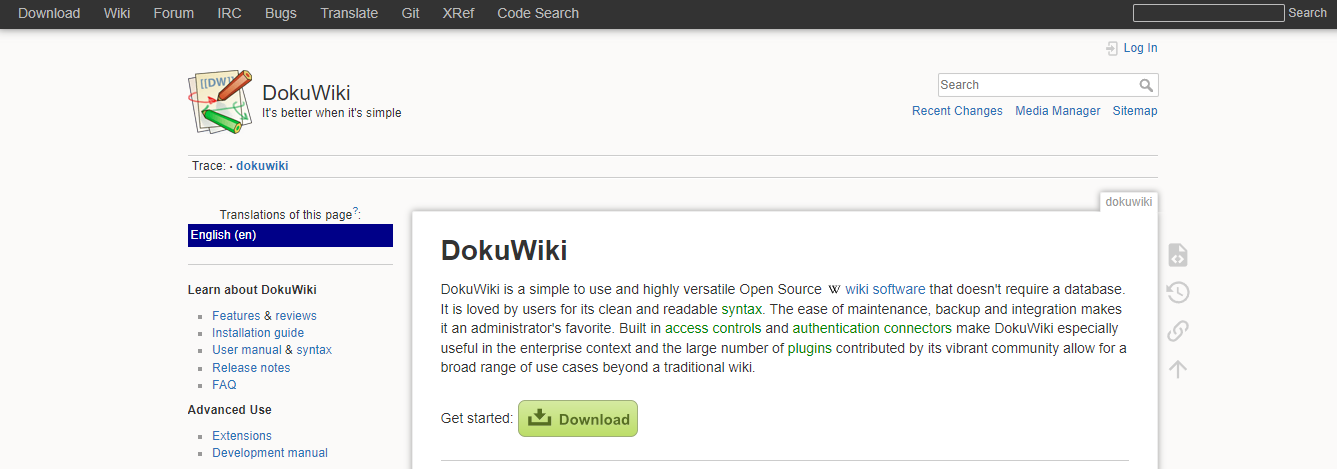Click the authentication connectors link
Viewport: 1337px width, 469px height.
tap(873, 328)
